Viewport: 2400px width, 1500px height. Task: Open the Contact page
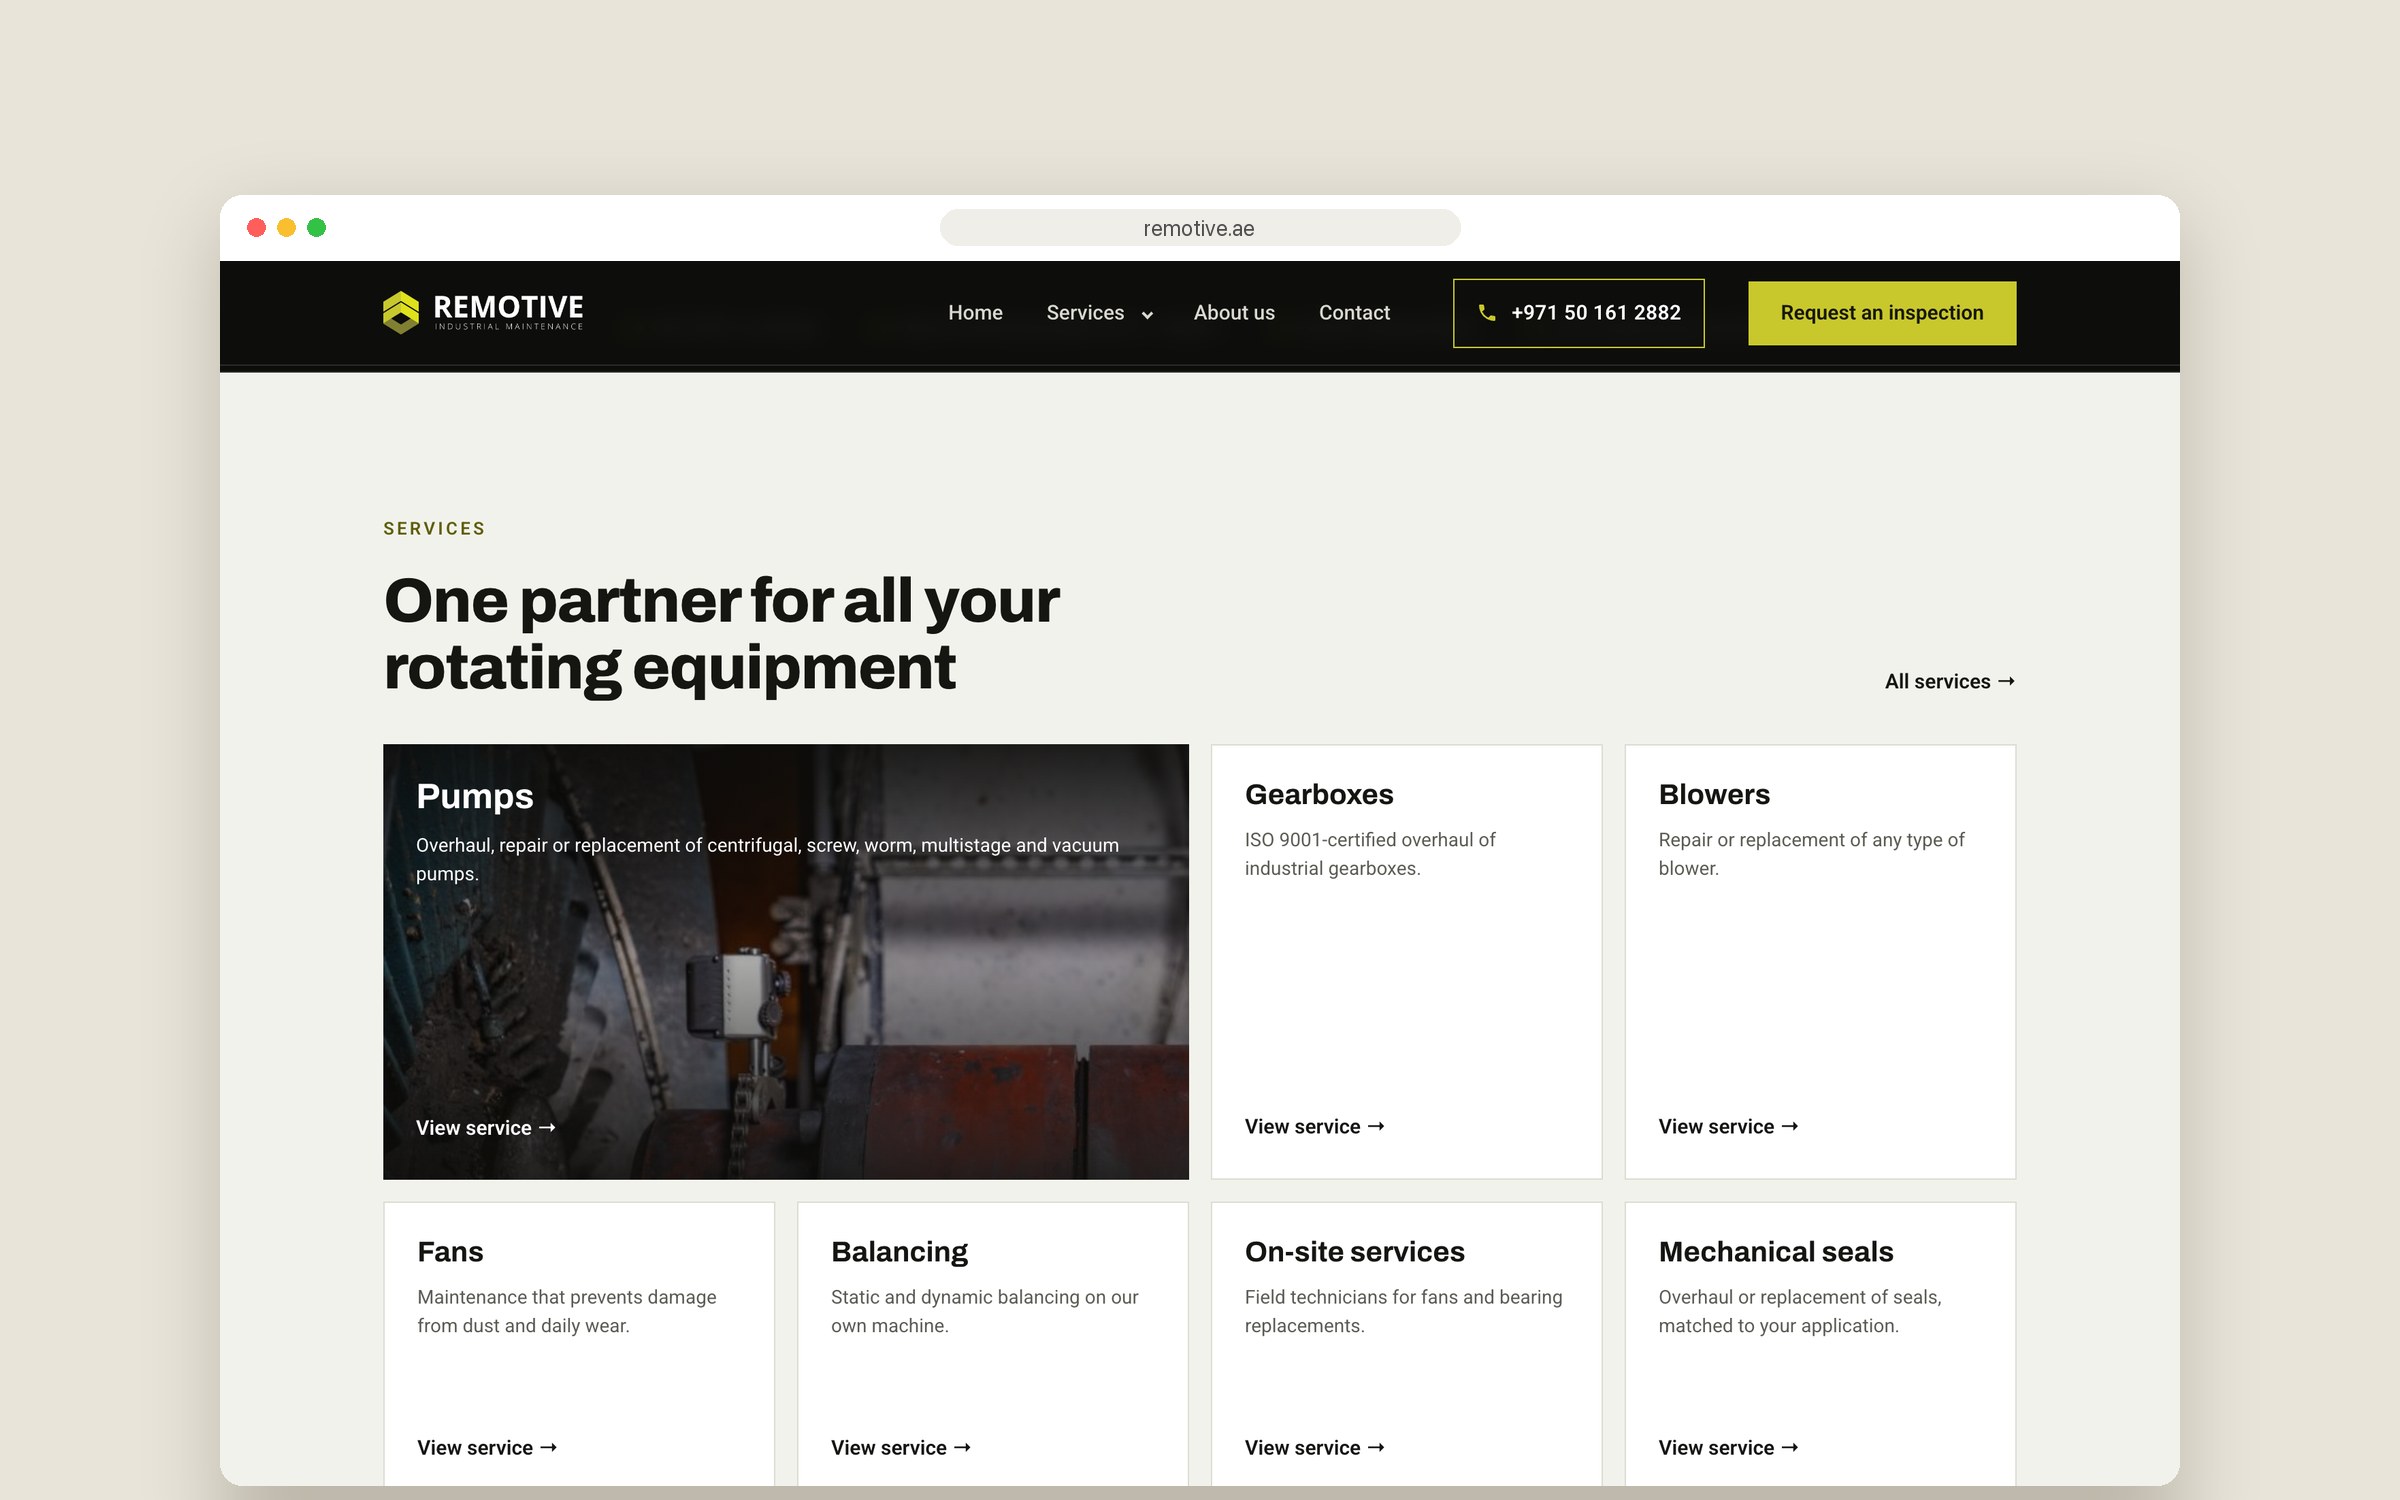[1354, 313]
